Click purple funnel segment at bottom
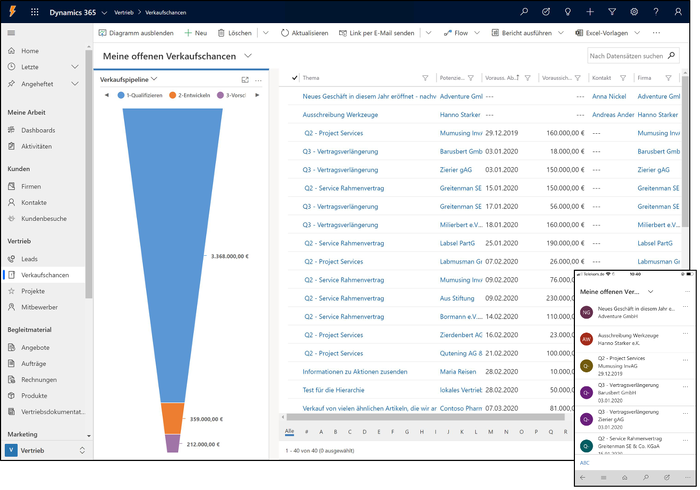 click(x=172, y=444)
